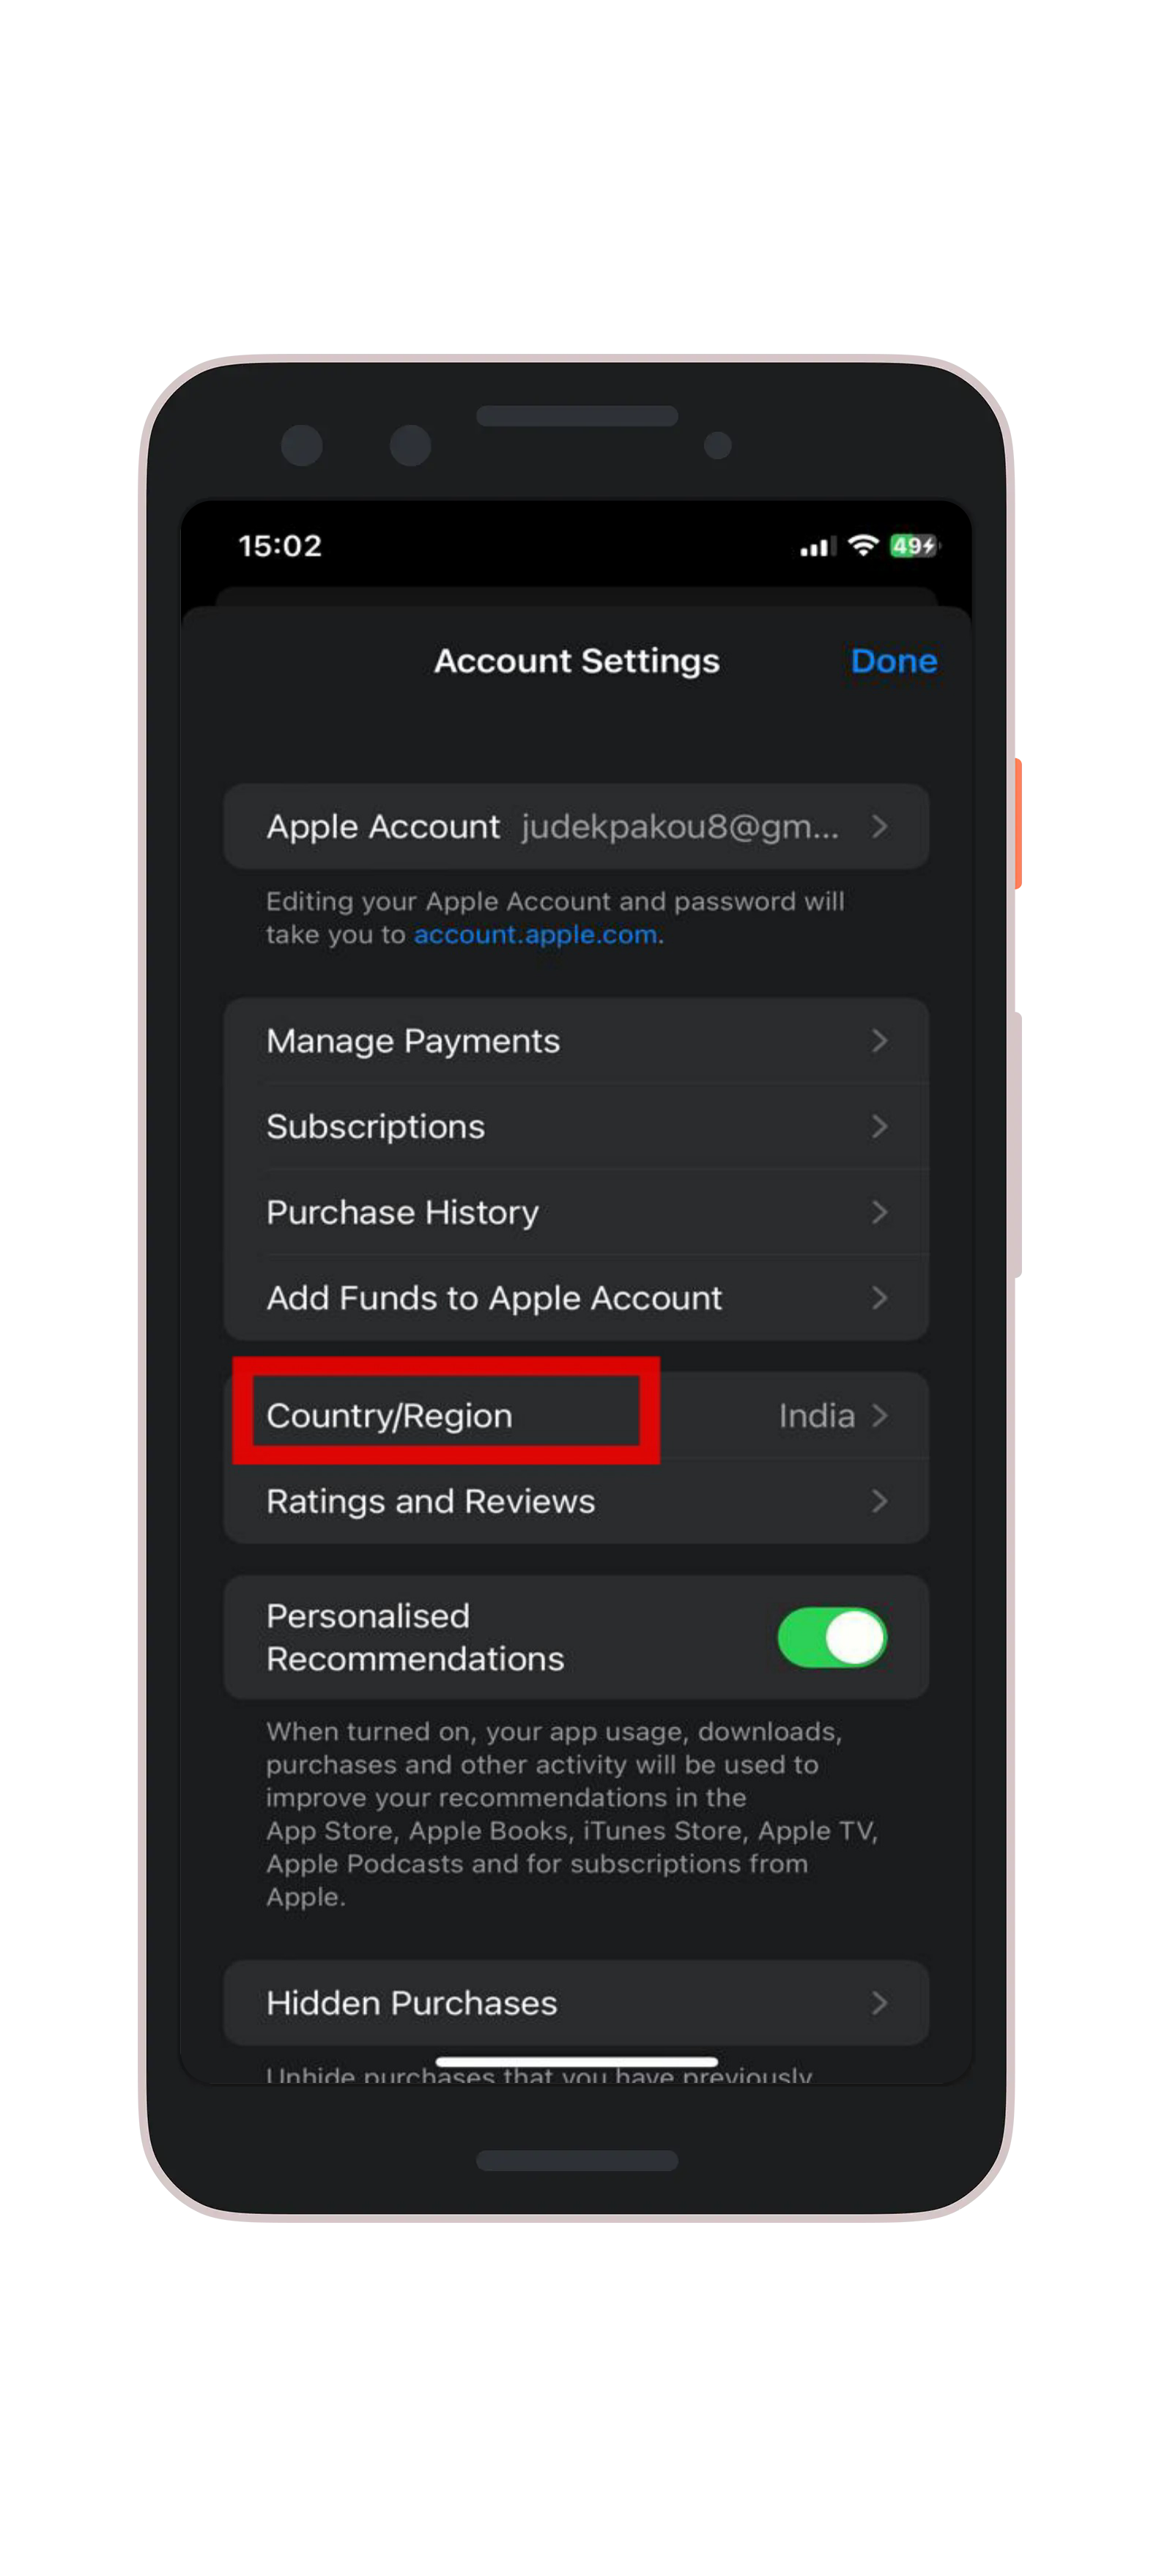Click chevron on Hidden Purchases row
Image resolution: width=1159 pixels, height=2576 pixels.
tap(879, 2003)
